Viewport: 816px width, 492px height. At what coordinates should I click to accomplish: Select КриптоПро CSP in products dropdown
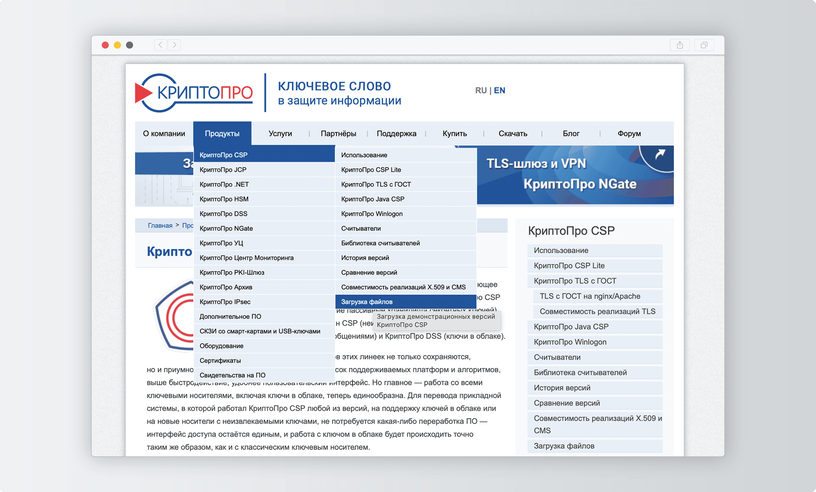coord(264,155)
